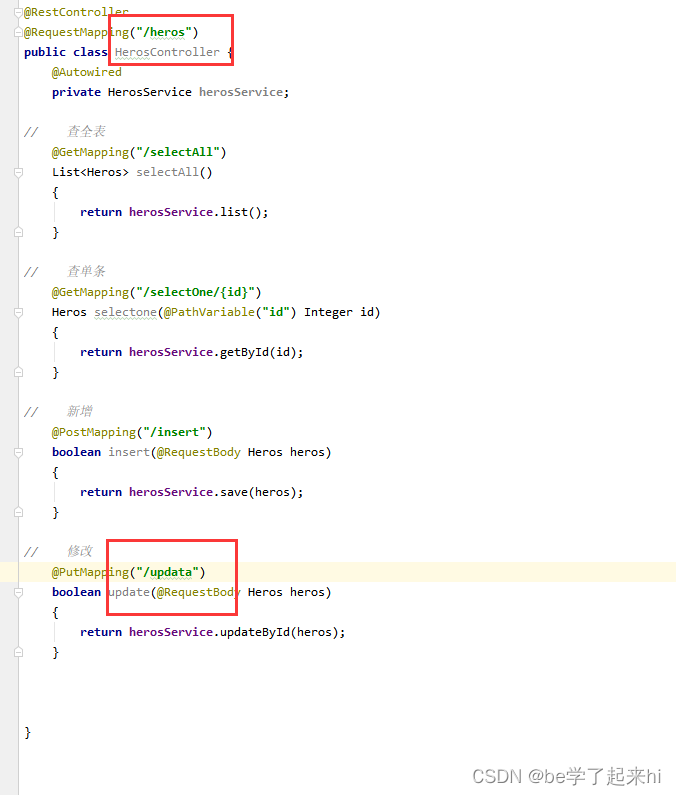The width and height of the screenshot is (676, 795).
Task: Click fold-end marker after getById method body
Action: [18, 373]
